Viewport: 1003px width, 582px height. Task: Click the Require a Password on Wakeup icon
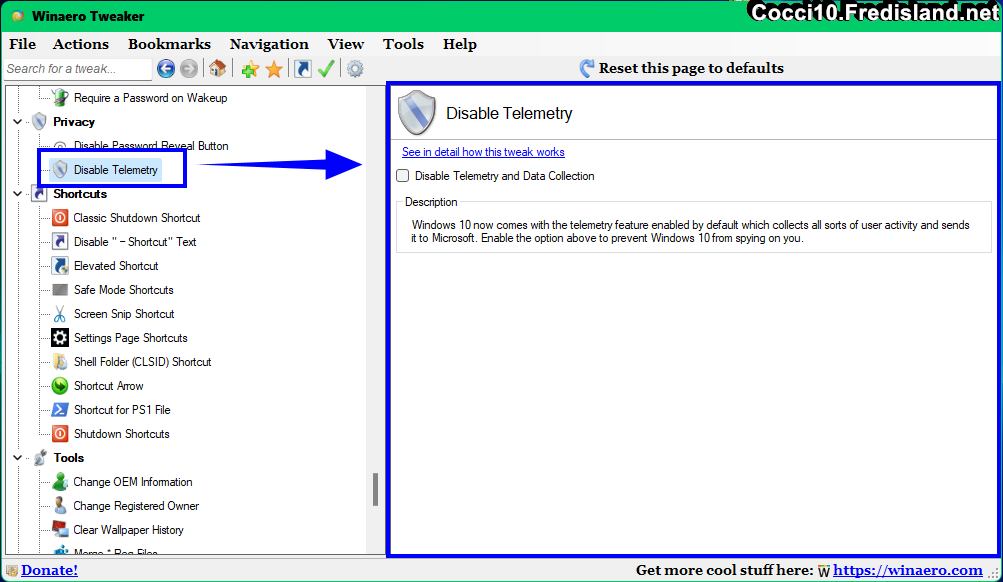click(x=59, y=97)
